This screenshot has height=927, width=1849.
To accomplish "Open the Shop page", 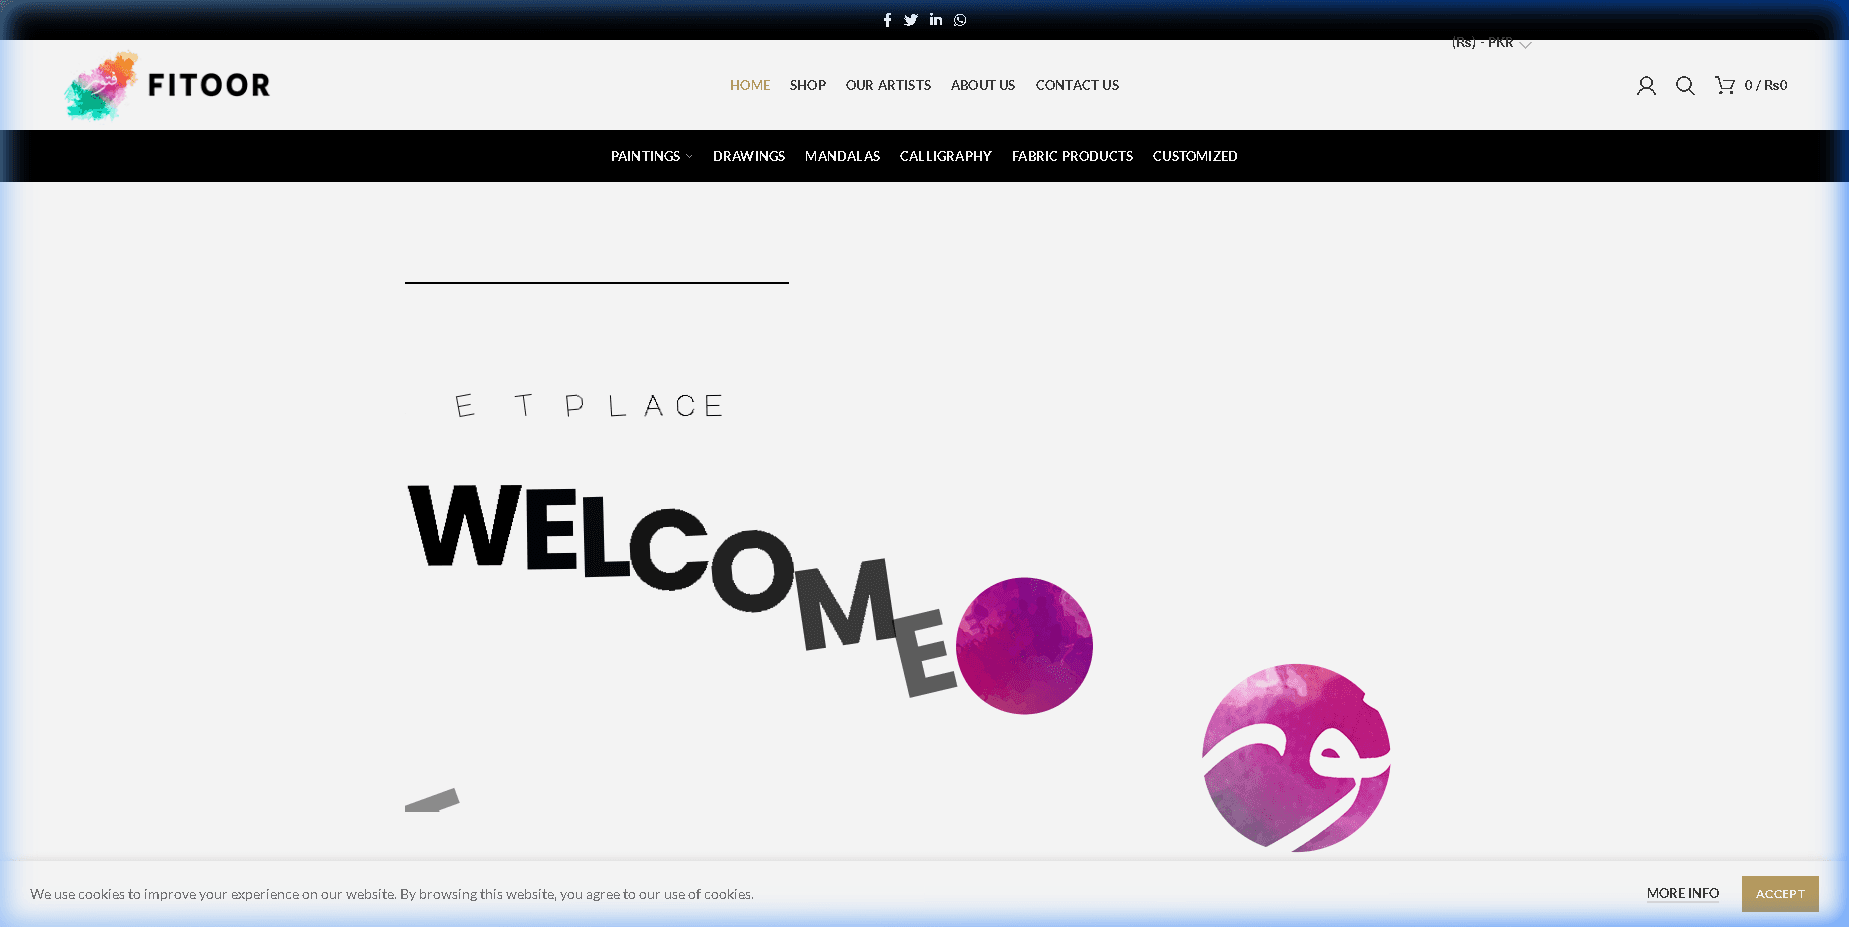I will (x=808, y=85).
